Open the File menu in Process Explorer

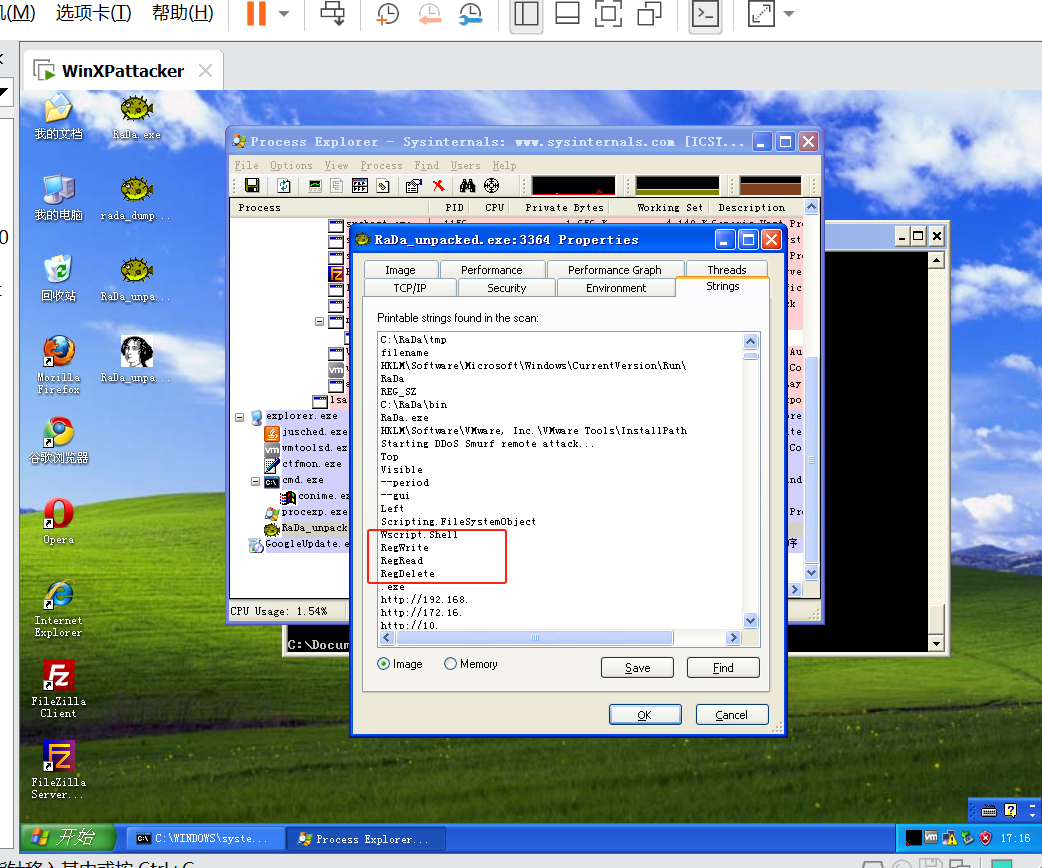(247, 165)
